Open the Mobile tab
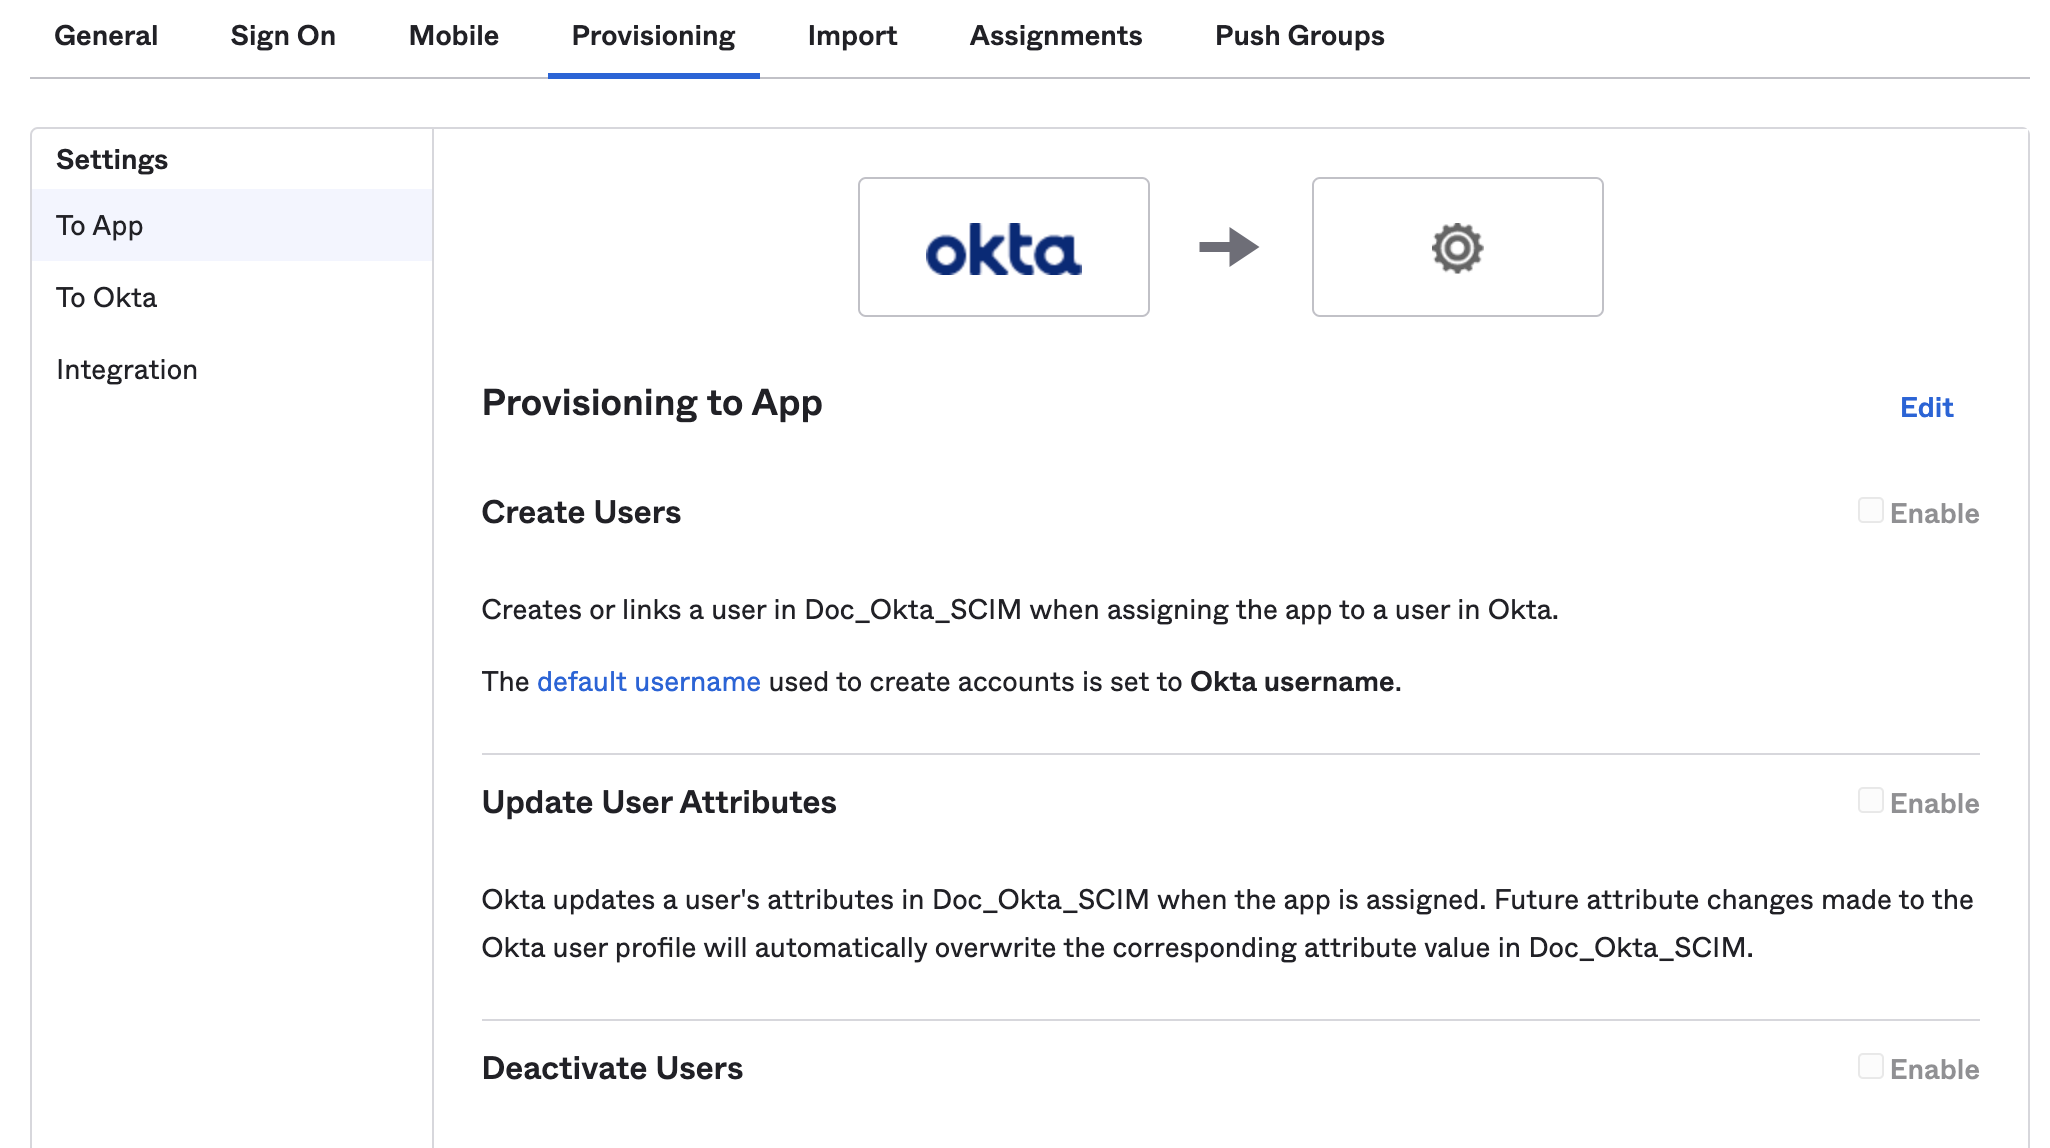Screen dimensions: 2050x1148 coord(453,36)
